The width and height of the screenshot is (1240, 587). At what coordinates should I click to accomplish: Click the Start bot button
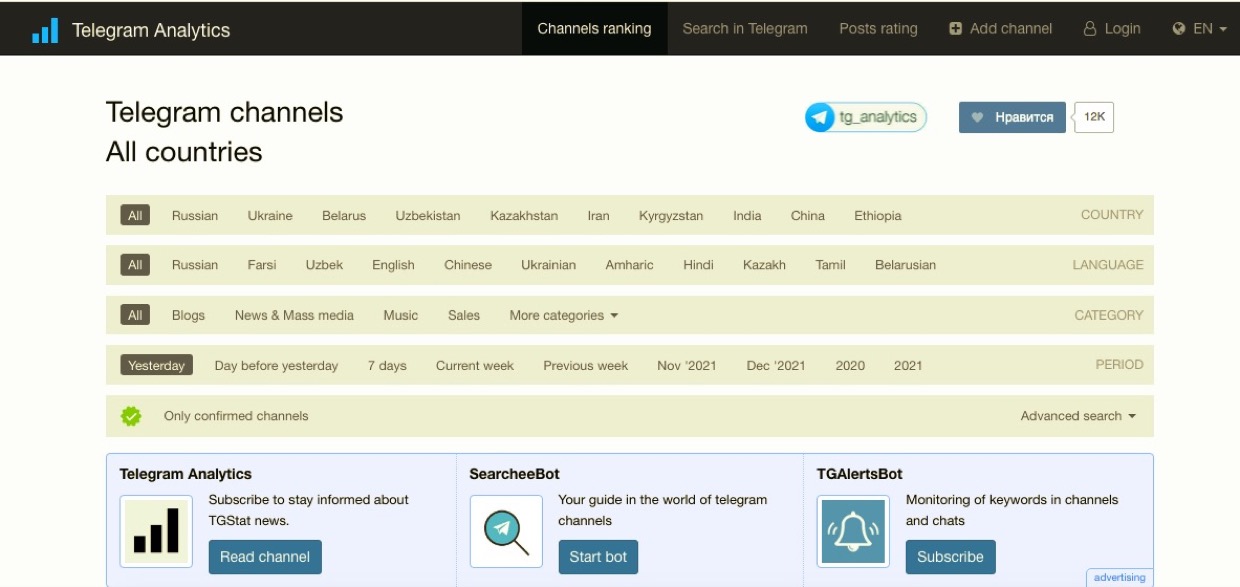598,557
